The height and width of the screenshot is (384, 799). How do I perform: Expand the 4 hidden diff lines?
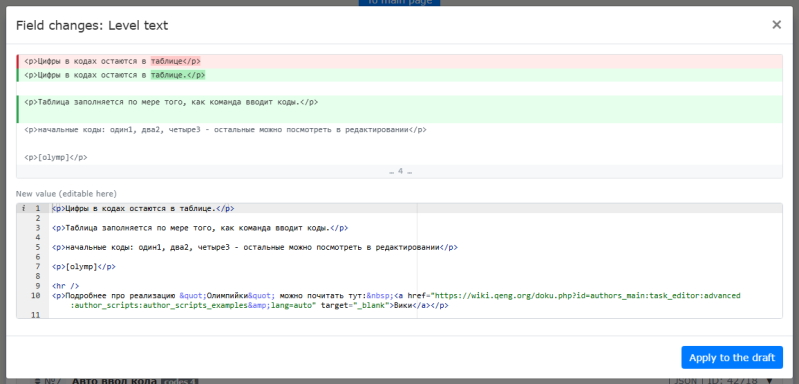pyautogui.click(x=400, y=172)
